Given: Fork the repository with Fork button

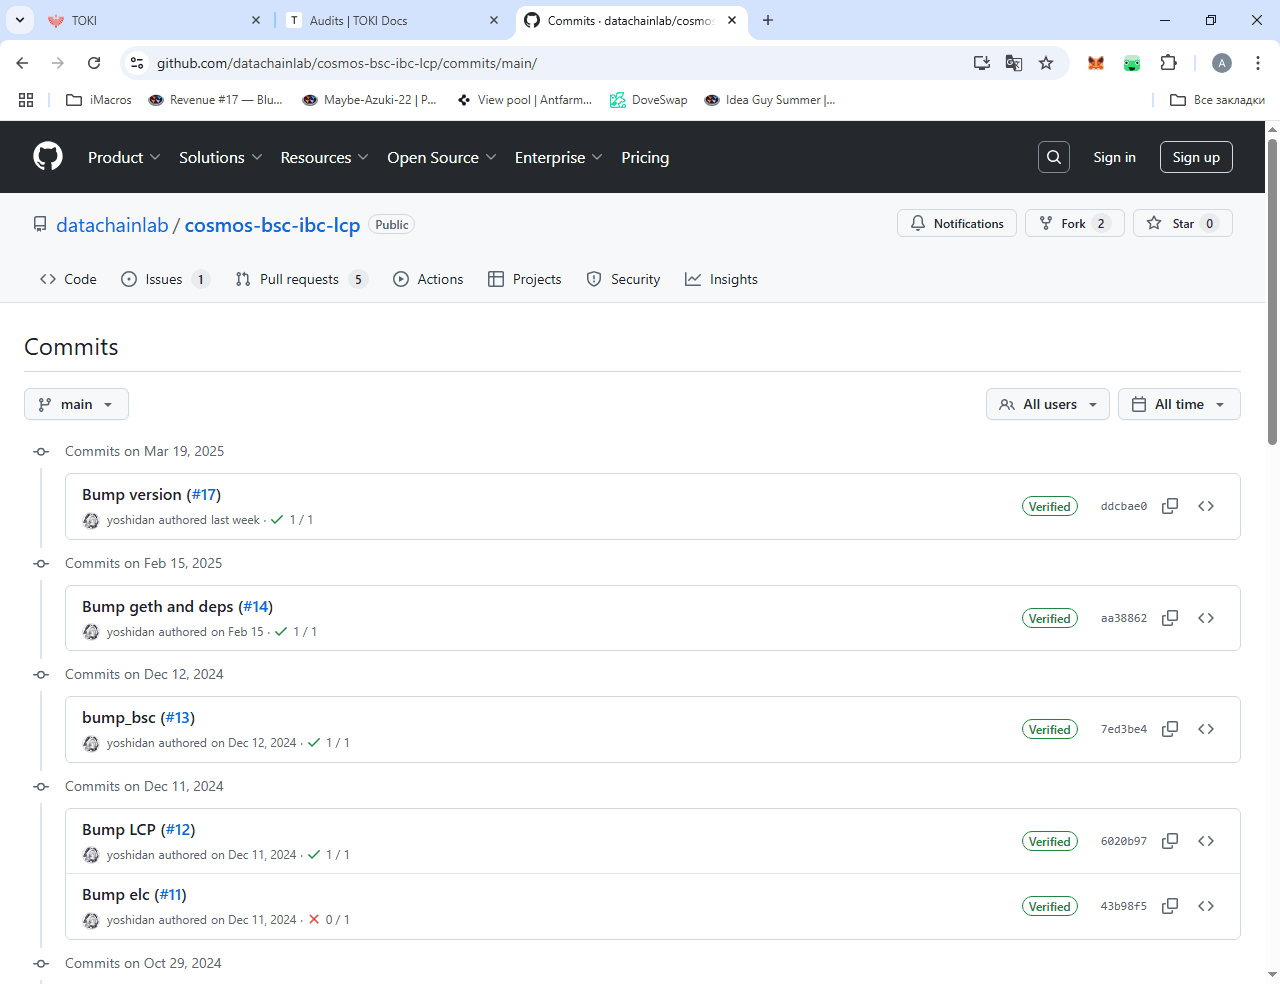Looking at the screenshot, I should [1075, 223].
